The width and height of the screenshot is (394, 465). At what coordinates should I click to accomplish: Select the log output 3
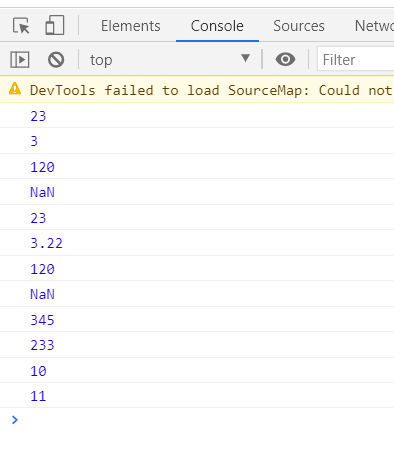(x=34, y=141)
